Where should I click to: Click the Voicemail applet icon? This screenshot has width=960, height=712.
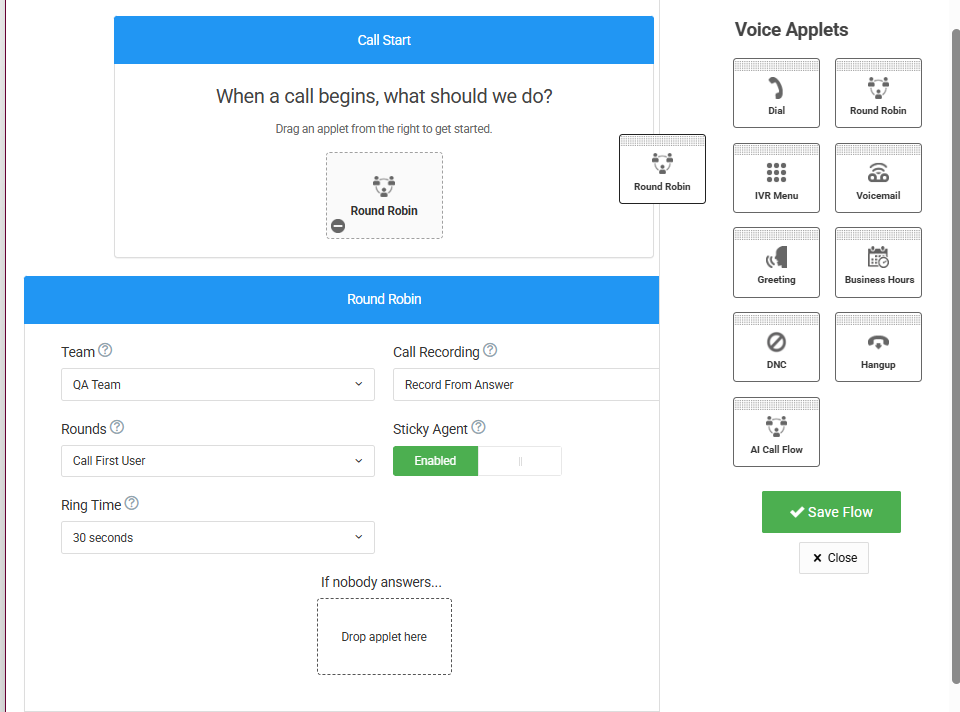(x=878, y=173)
